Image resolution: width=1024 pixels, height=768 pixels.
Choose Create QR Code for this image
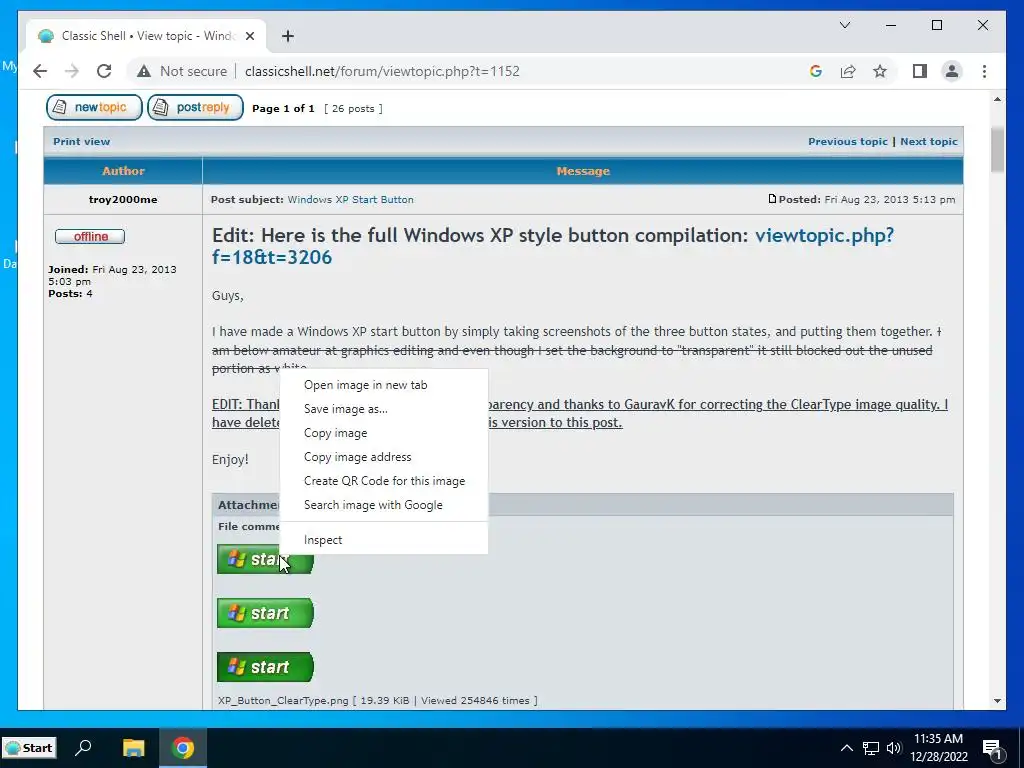(384, 481)
